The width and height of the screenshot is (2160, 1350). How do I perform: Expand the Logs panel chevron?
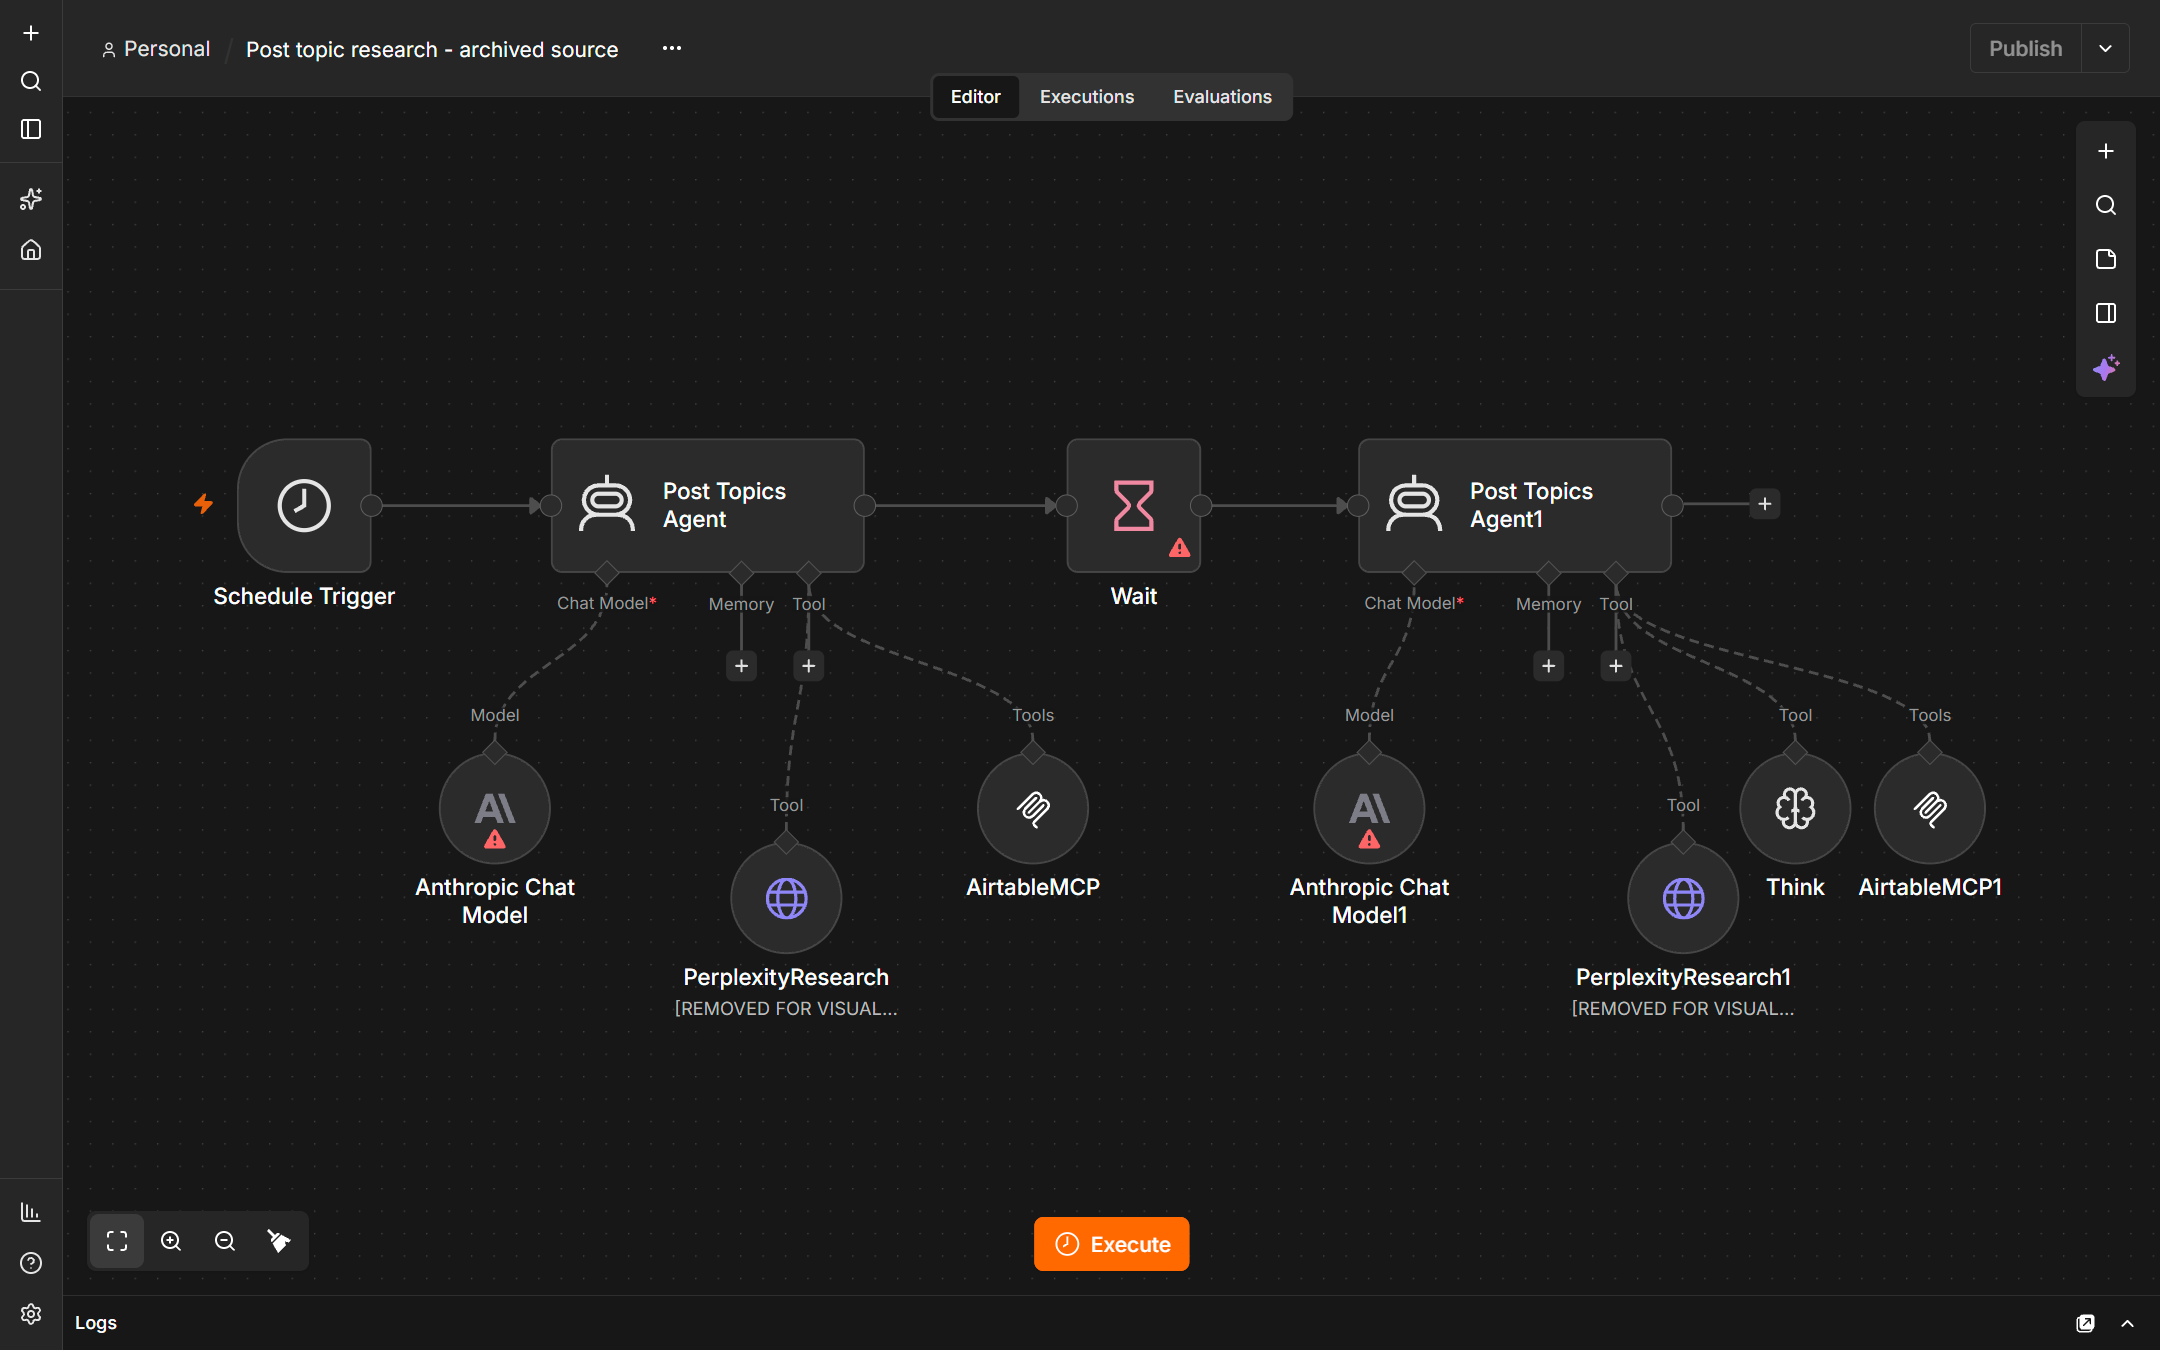(2127, 1323)
